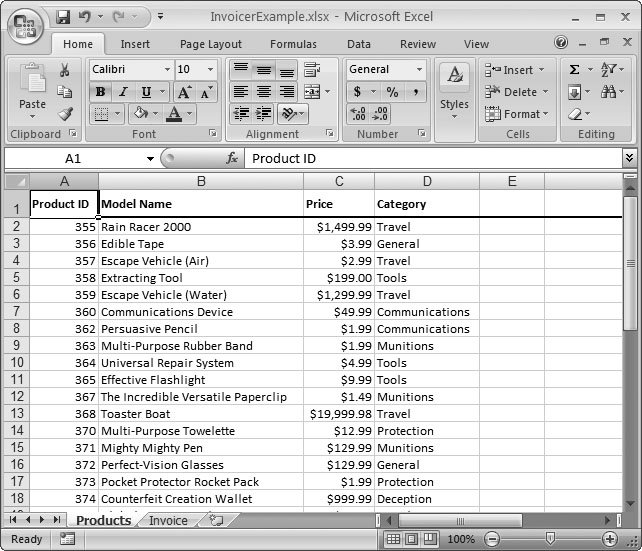642x551 pixels.
Task: Toggle Bold formatting
Action: [x=100, y=92]
